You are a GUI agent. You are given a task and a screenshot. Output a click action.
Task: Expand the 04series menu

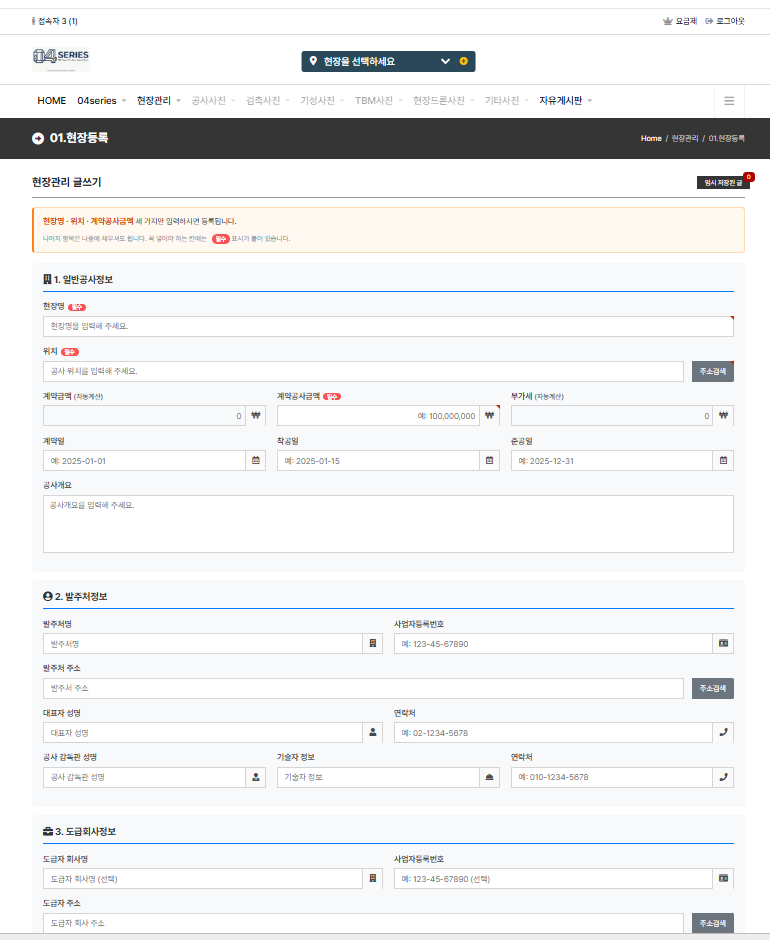pyautogui.click(x=101, y=101)
